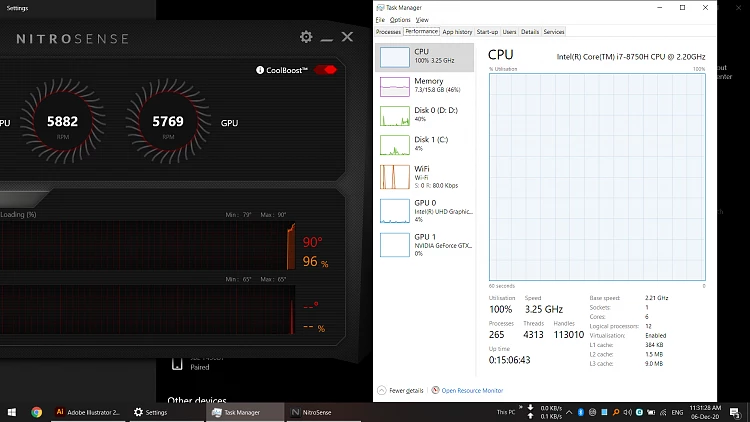Click the network speed monitor arrows in taskbar
This screenshot has width=750, height=422.
point(530,412)
